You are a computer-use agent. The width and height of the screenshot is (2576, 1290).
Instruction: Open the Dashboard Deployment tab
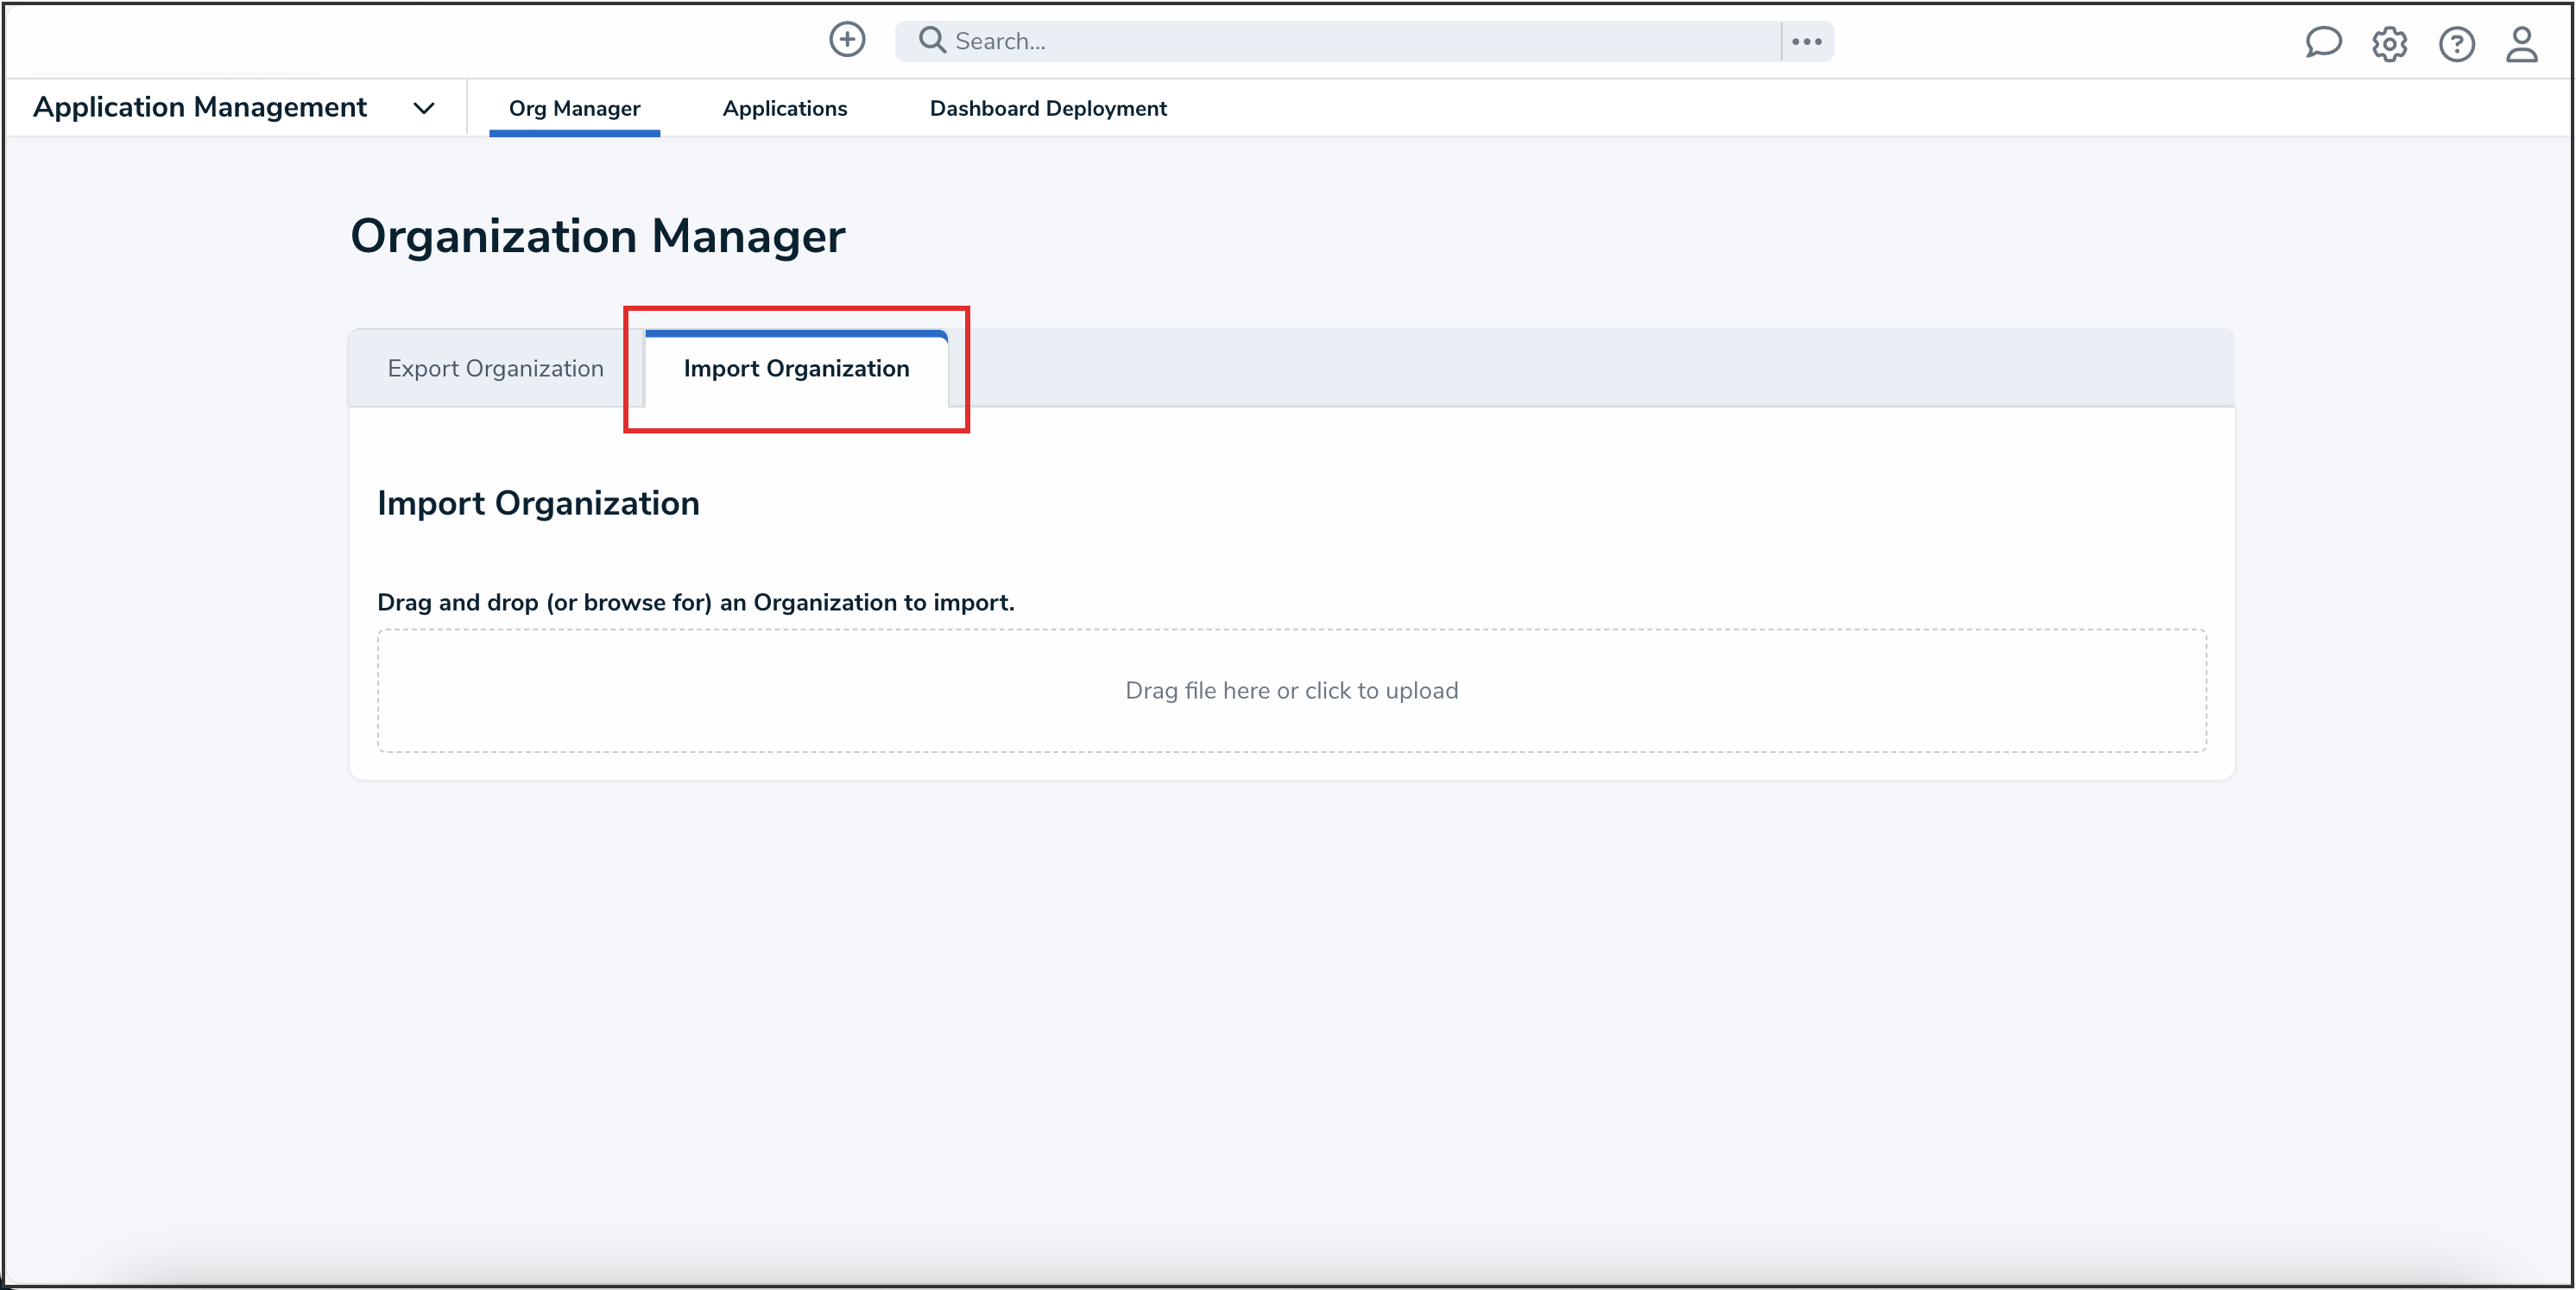tap(1048, 108)
